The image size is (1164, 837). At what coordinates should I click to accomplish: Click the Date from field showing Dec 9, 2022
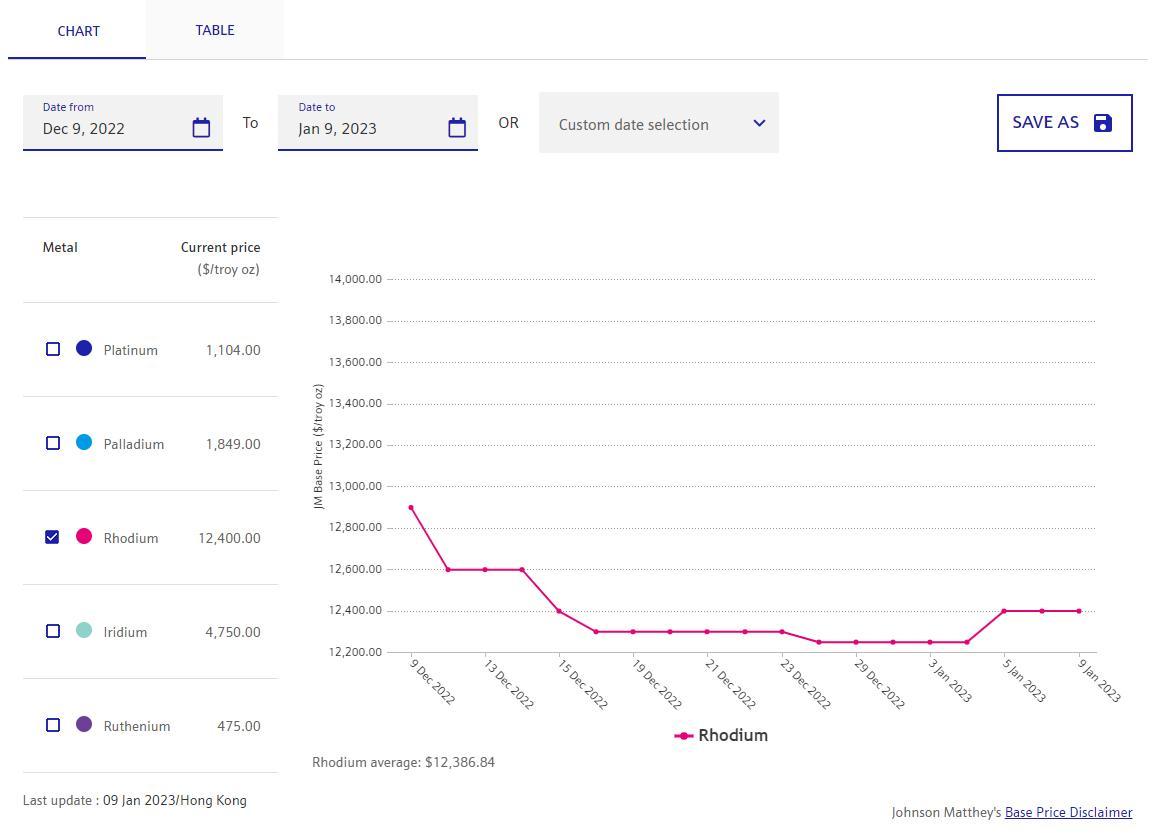(x=110, y=128)
